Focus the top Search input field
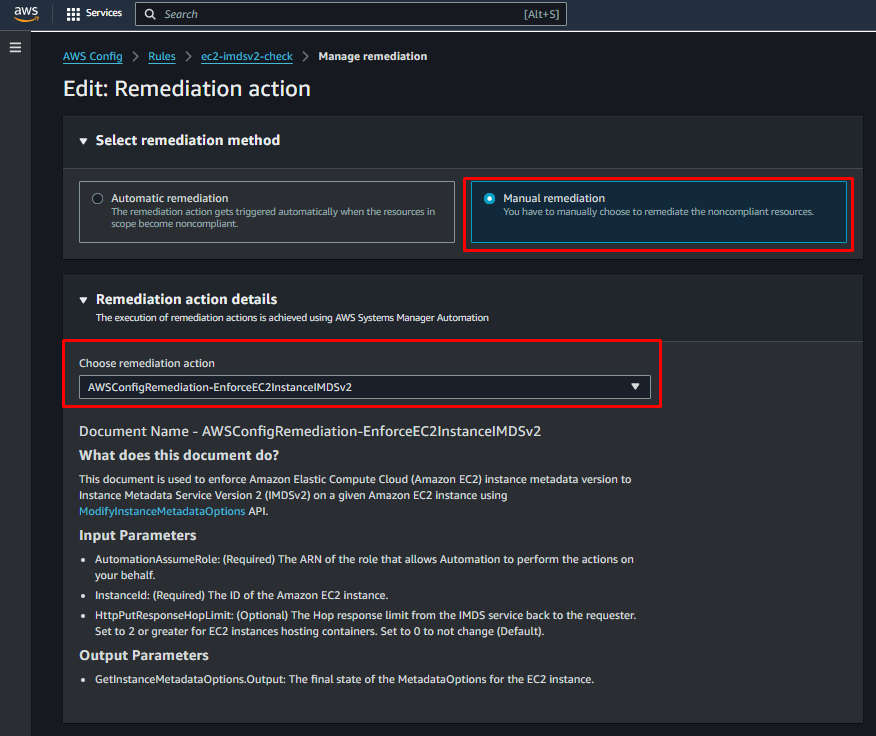Viewport: 876px width, 736px height. 351,14
